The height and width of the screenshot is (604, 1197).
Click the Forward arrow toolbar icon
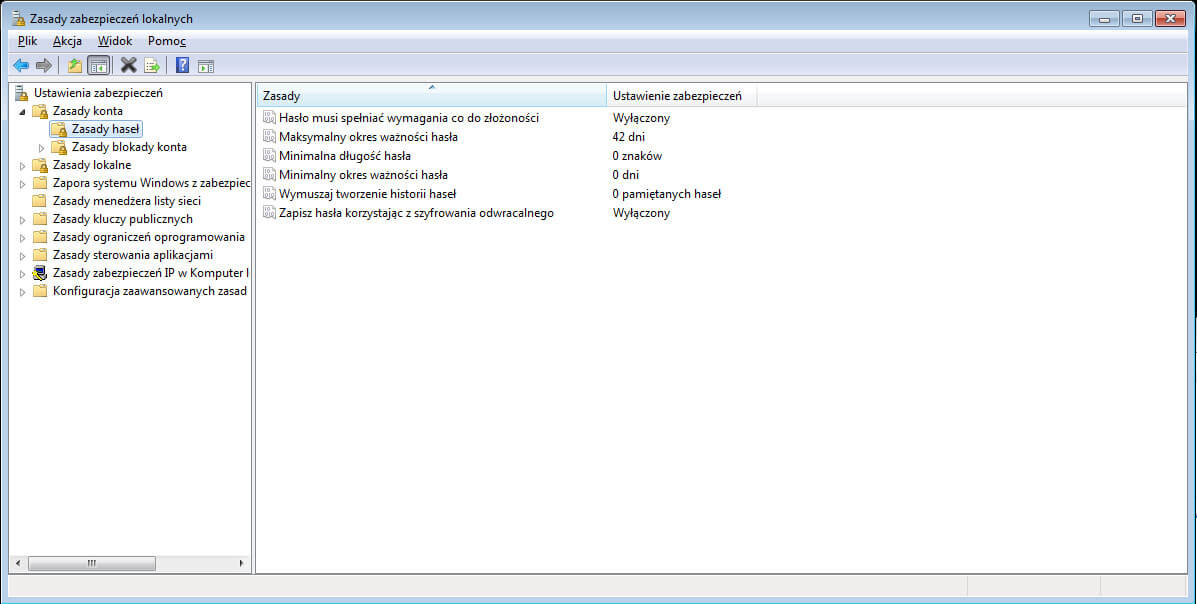(x=43, y=66)
